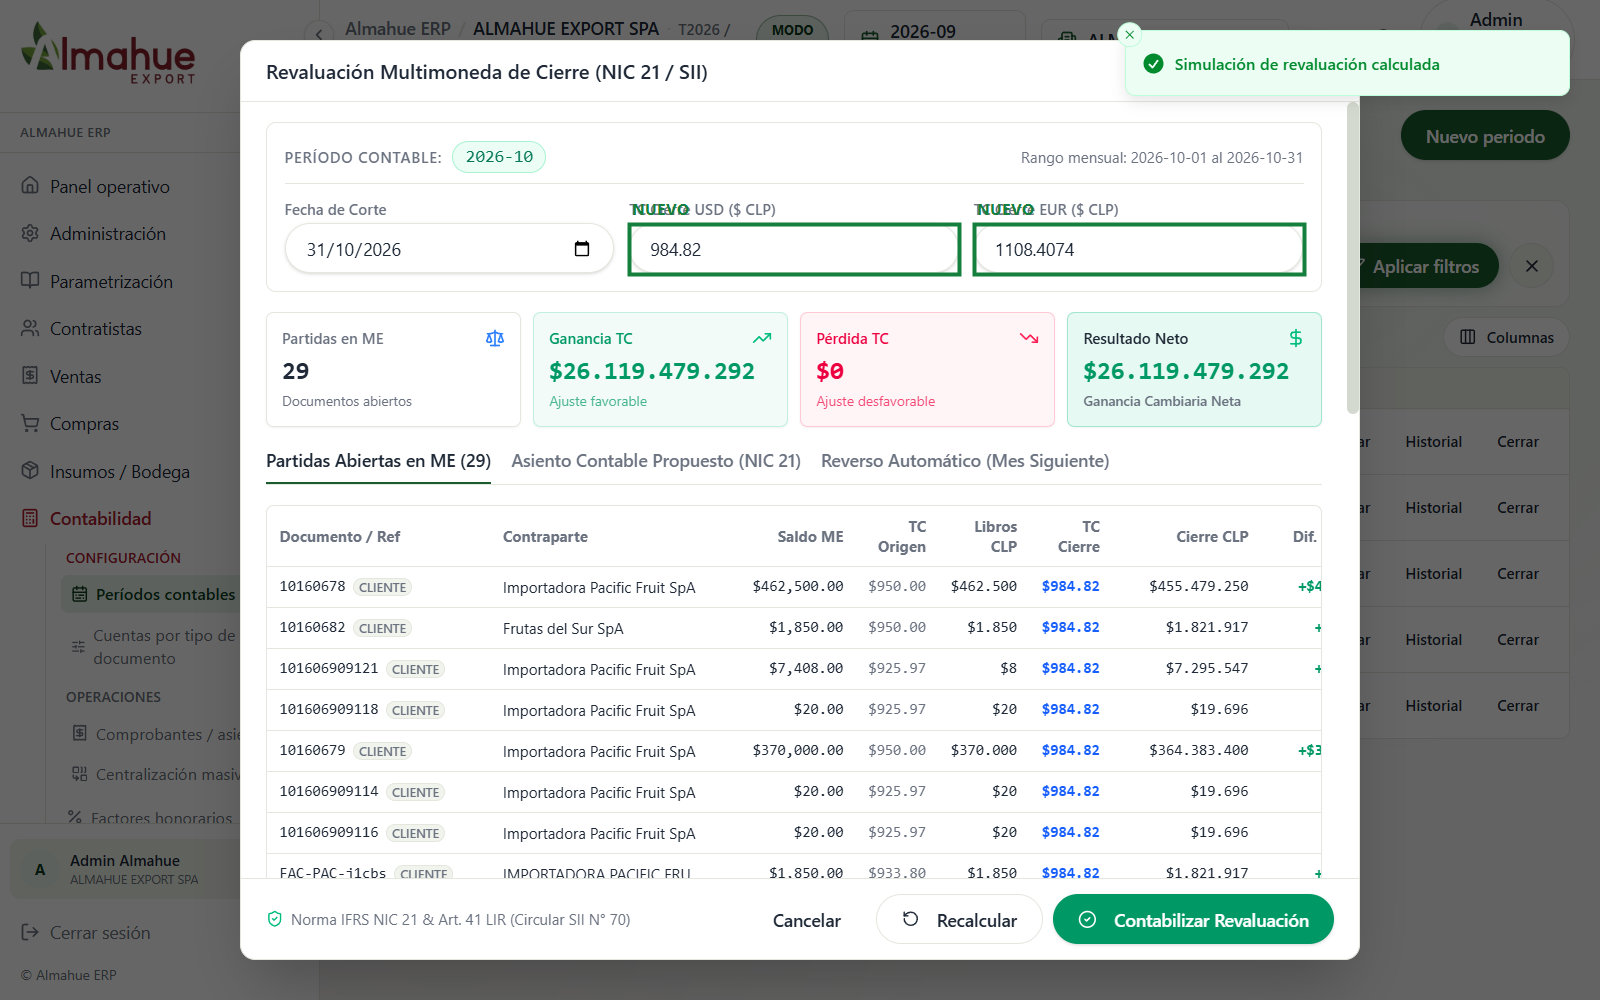Open Comprobantes in Operaciones
The height and width of the screenshot is (1000, 1600).
pyautogui.click(x=155, y=735)
